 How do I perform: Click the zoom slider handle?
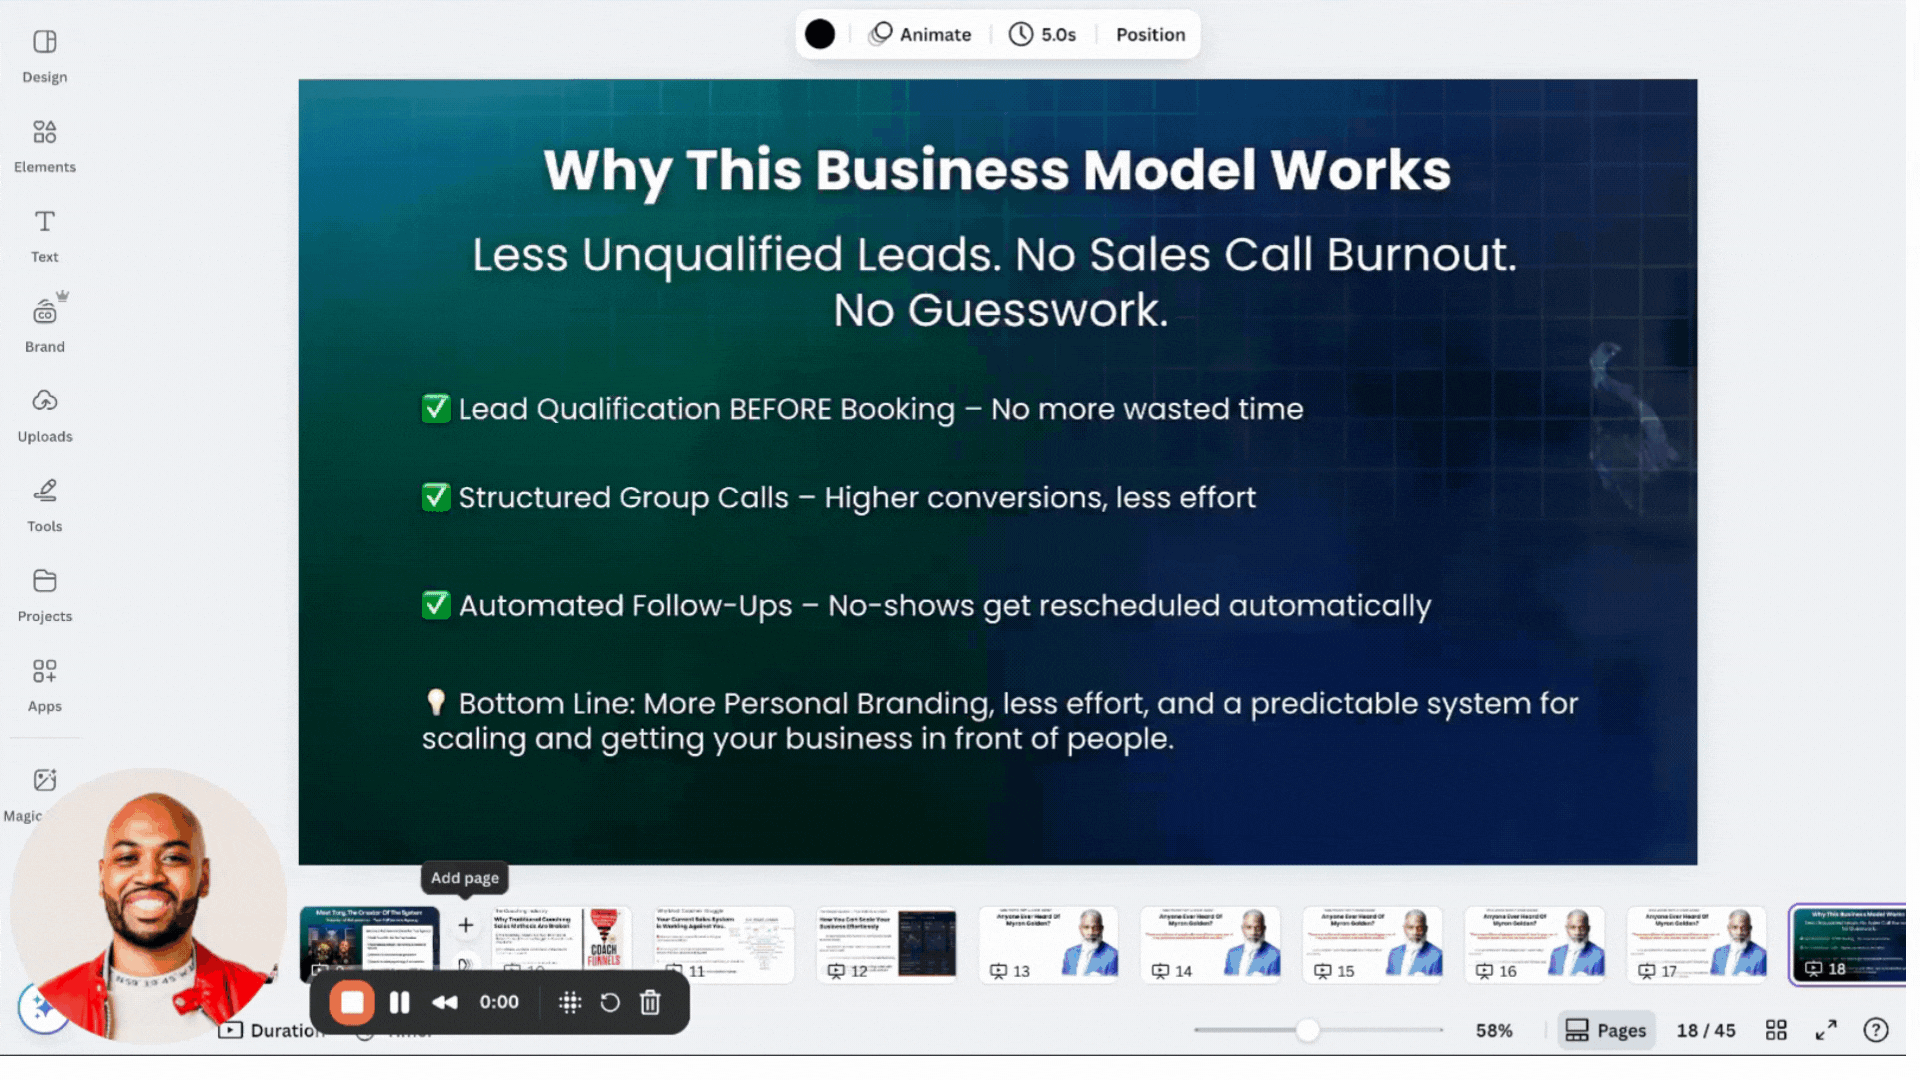pyautogui.click(x=1307, y=1030)
